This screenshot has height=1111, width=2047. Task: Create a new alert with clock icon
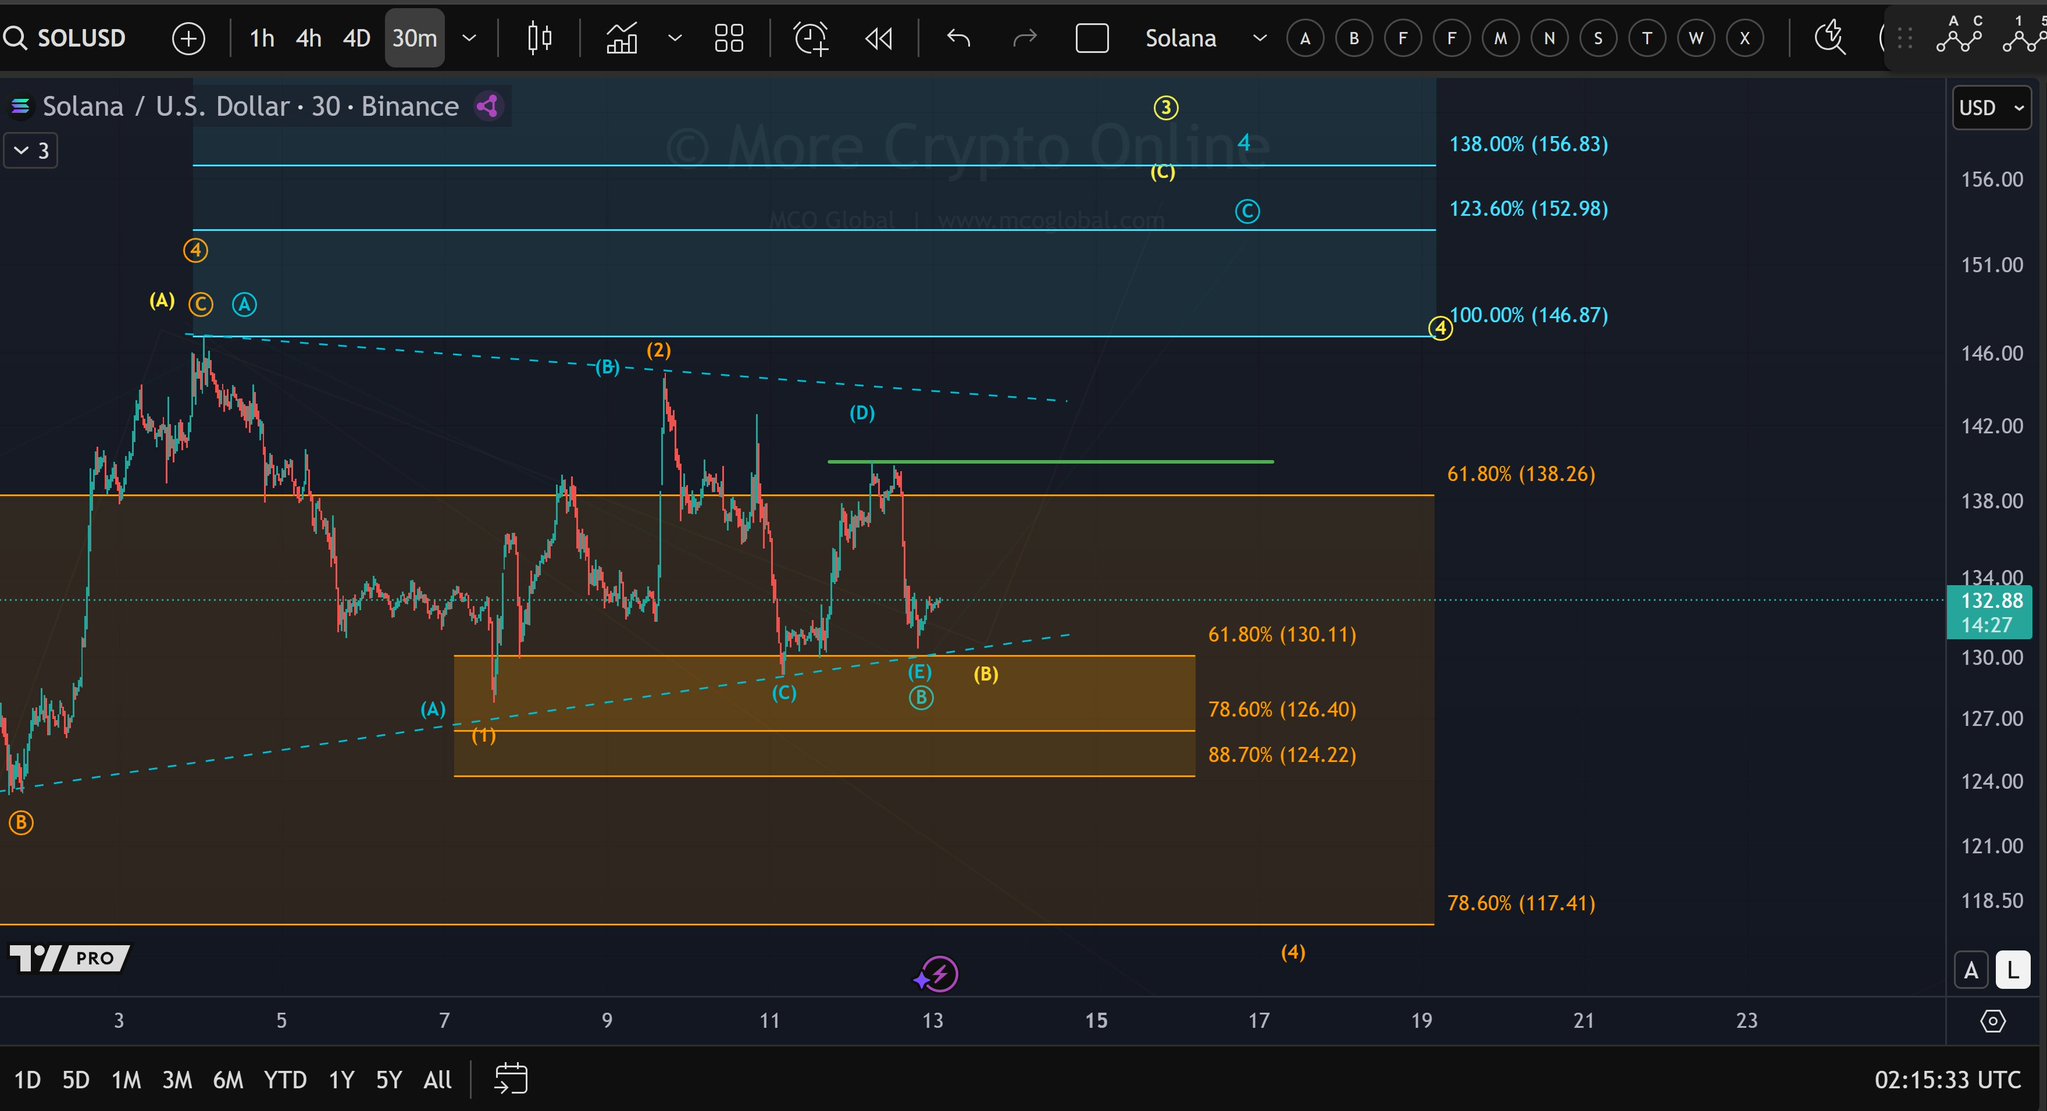811,38
